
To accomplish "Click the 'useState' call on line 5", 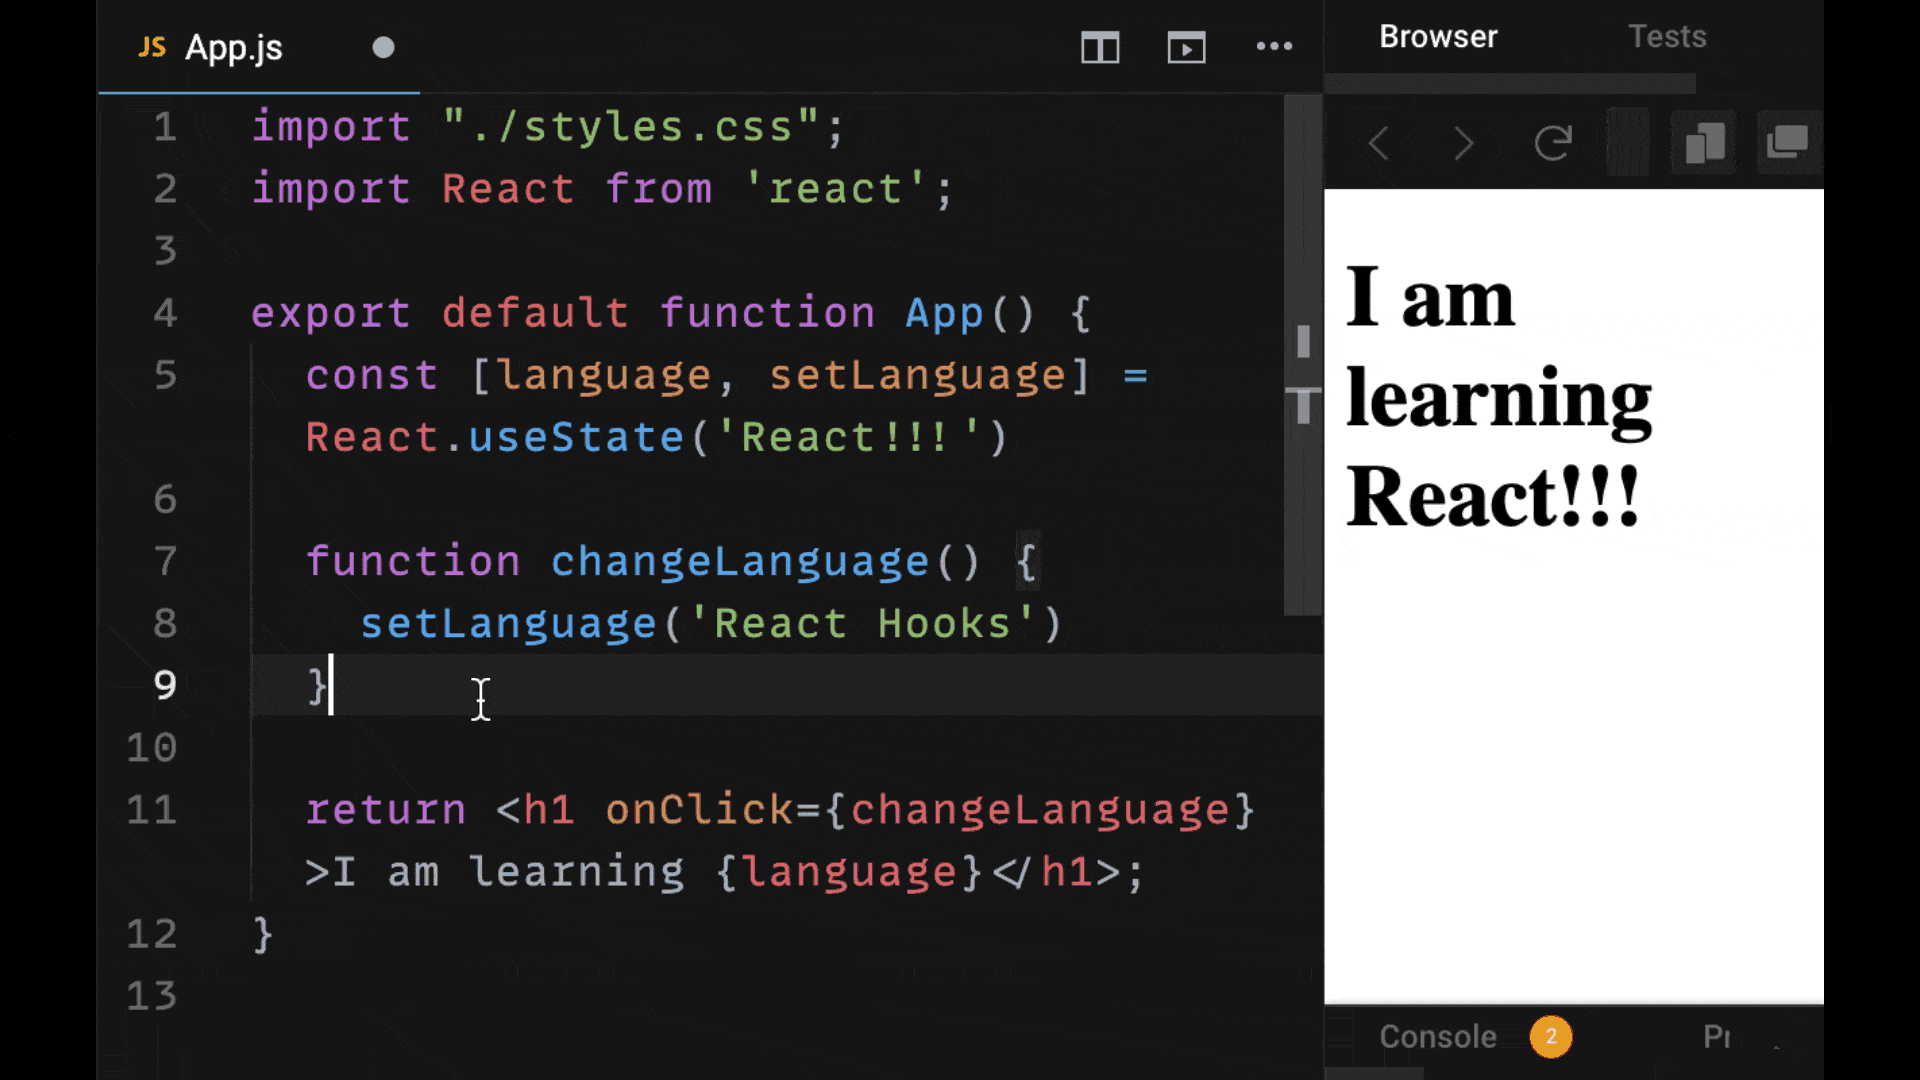I will (576, 438).
